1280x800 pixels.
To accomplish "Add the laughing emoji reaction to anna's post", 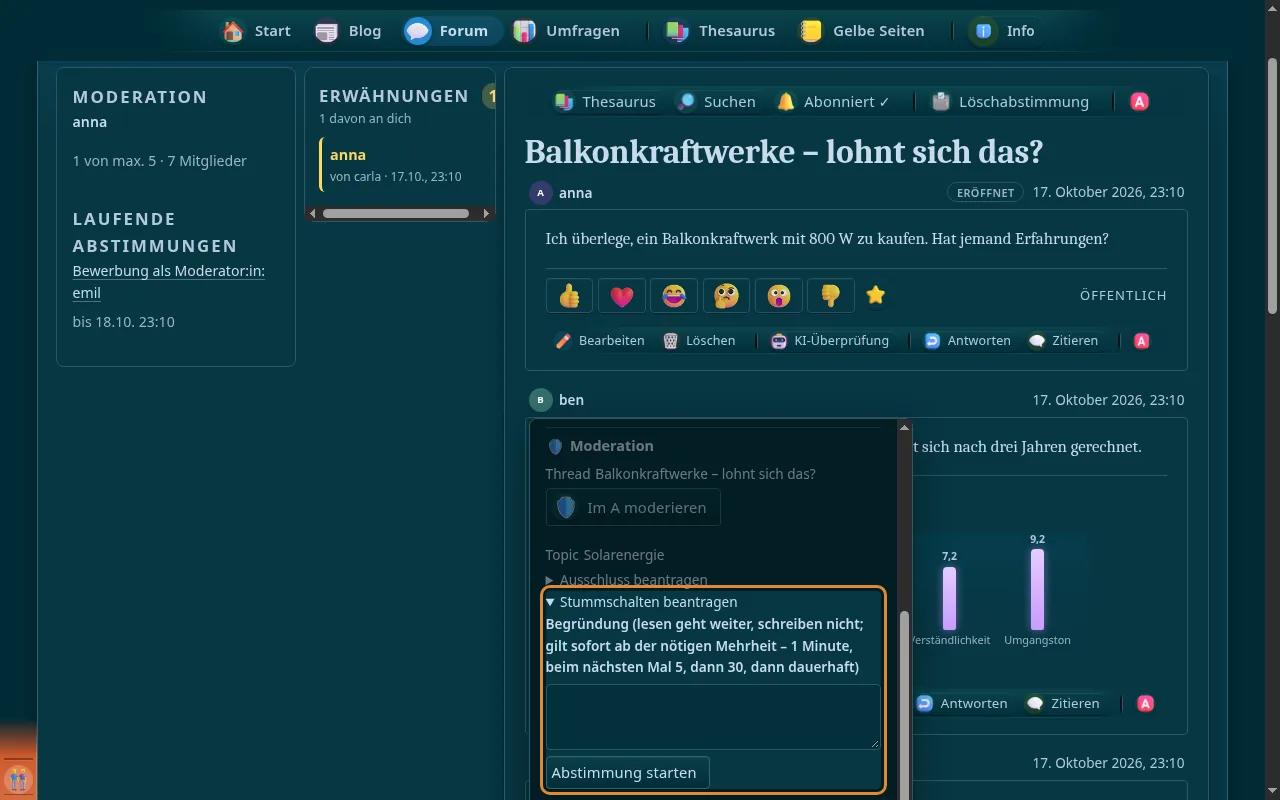I will pyautogui.click(x=674, y=296).
